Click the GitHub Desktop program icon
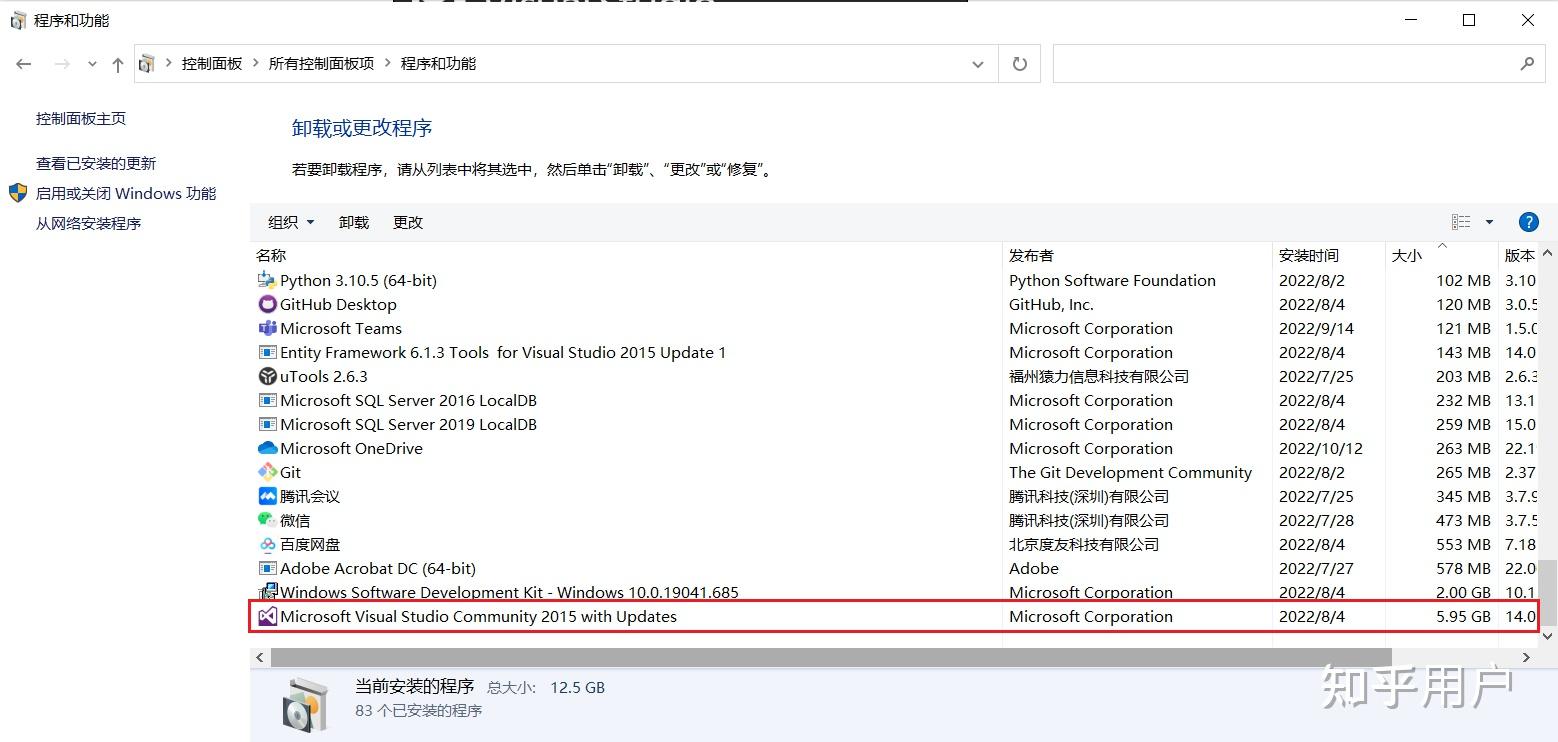 pos(267,304)
